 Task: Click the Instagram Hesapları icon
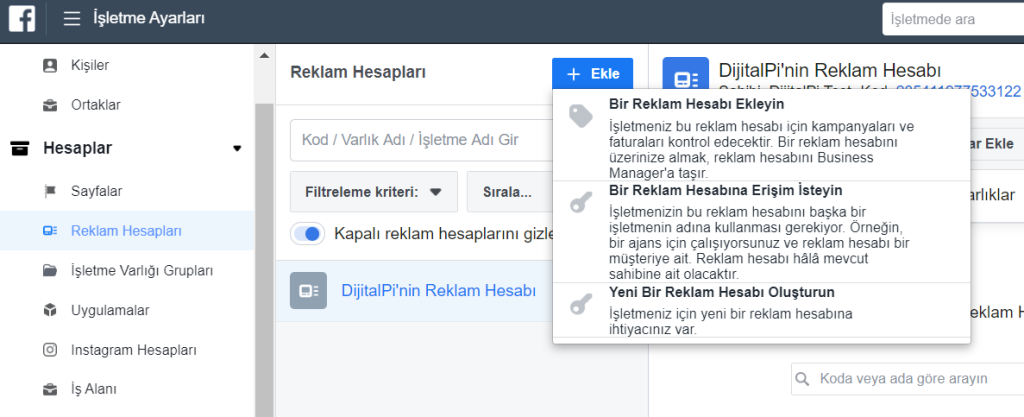50,350
